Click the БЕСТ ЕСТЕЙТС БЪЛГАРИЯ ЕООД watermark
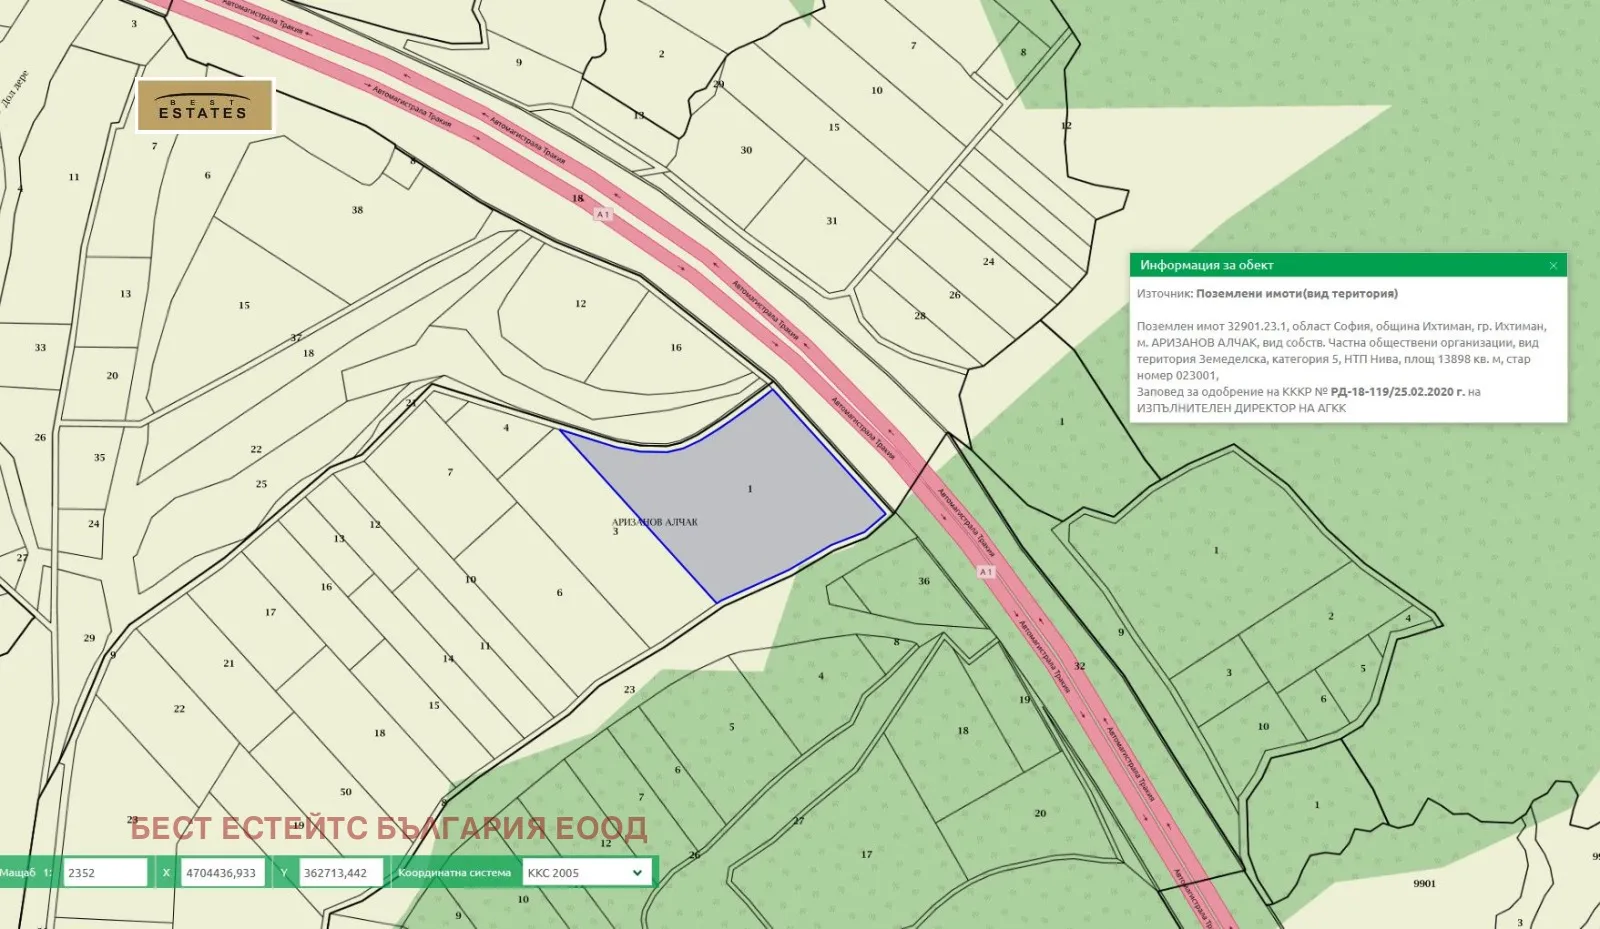Image resolution: width=1600 pixels, height=929 pixels. point(388,828)
